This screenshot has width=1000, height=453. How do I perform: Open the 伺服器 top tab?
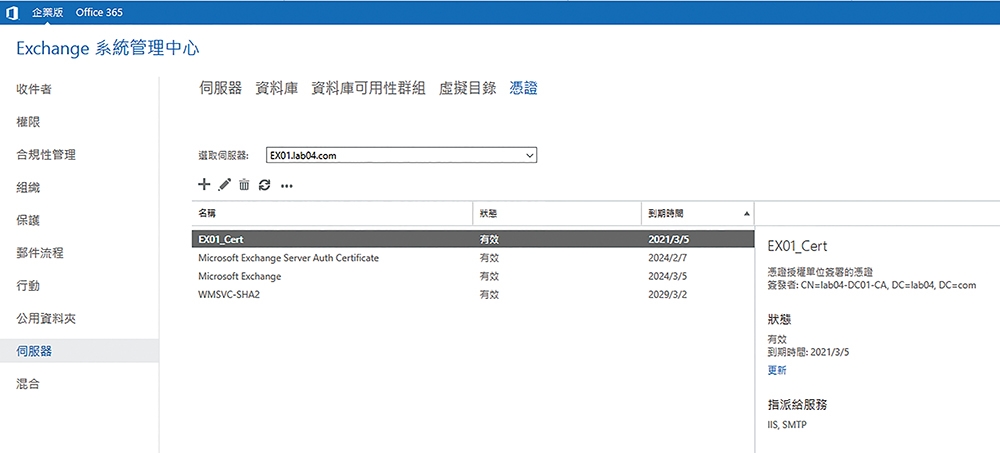coord(221,89)
